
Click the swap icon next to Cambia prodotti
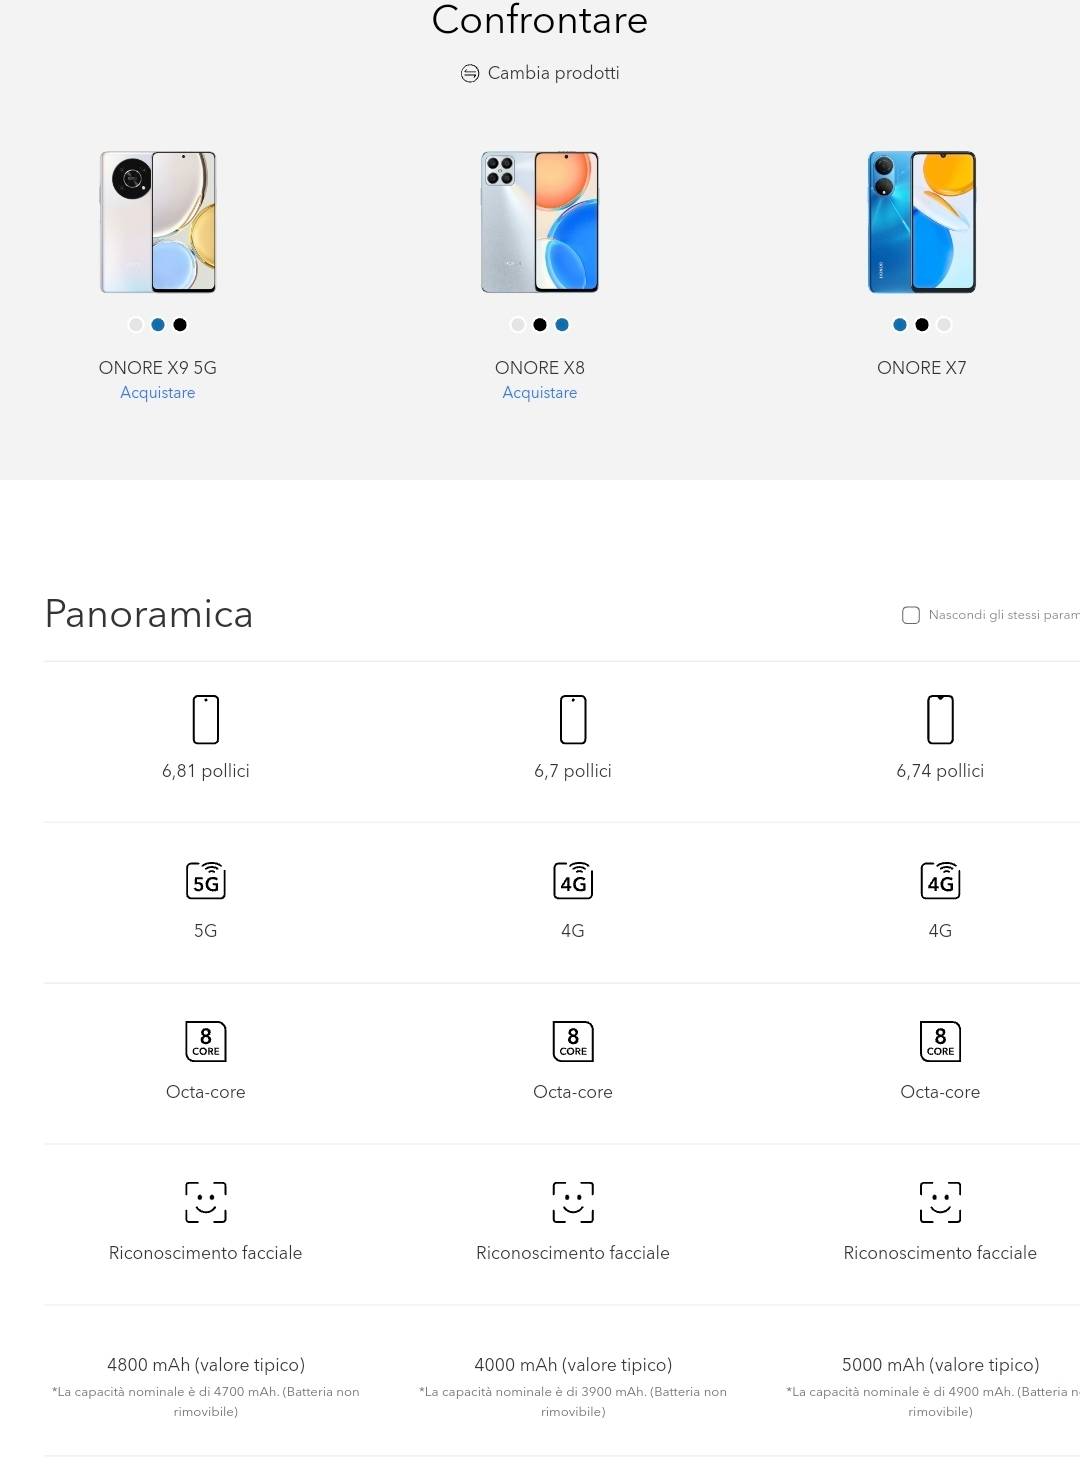tap(468, 72)
